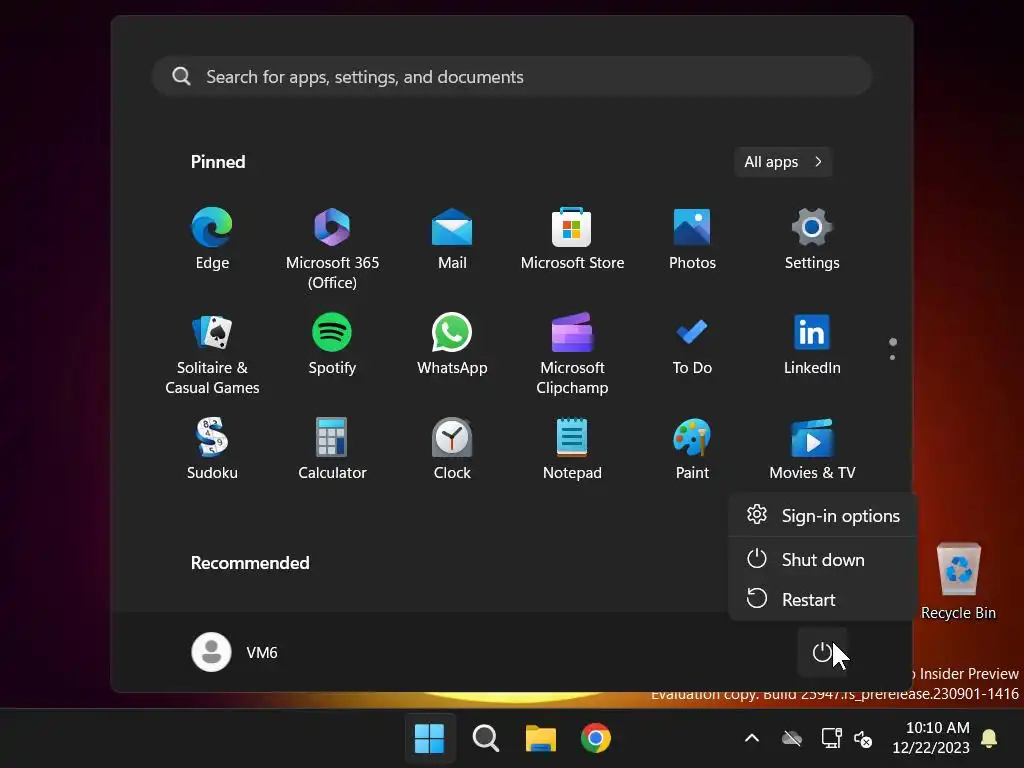
Task: Click the Start menu search field
Action: [x=512, y=76]
